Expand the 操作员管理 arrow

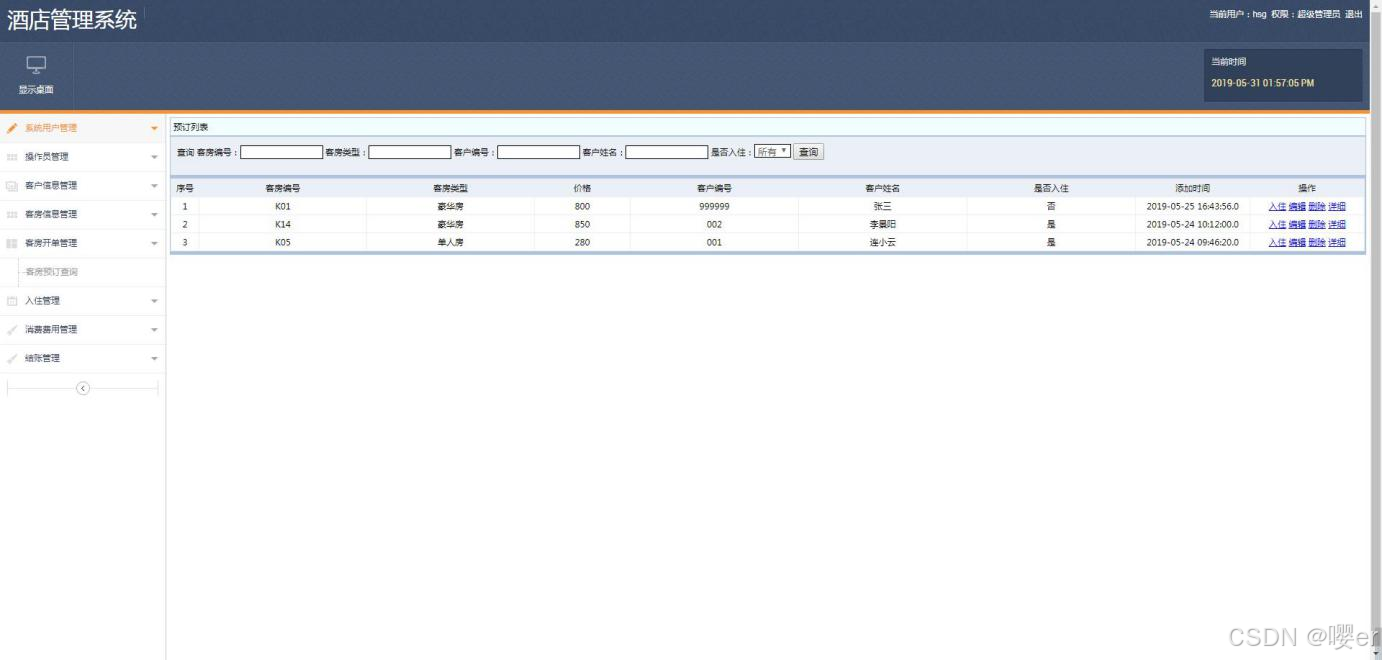(x=154, y=158)
